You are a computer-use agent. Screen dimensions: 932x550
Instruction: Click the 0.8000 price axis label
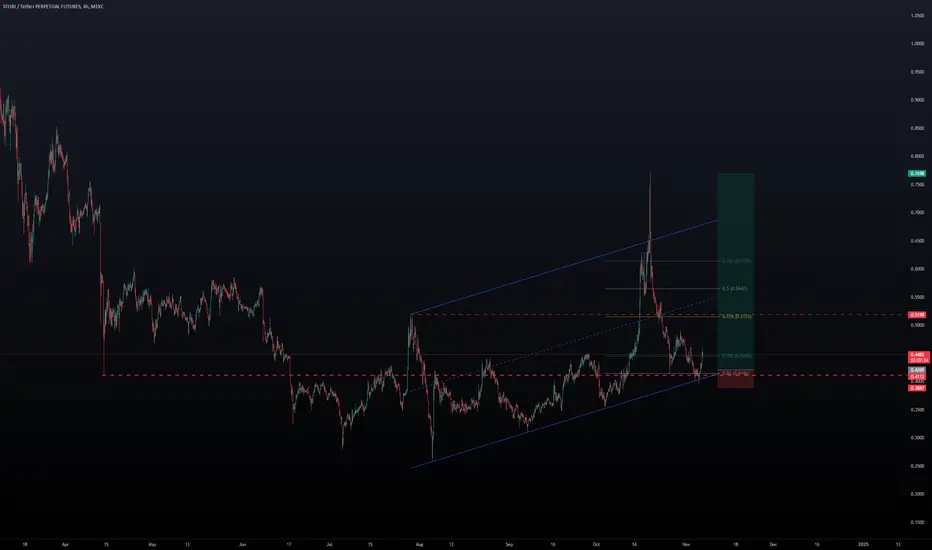click(917, 156)
